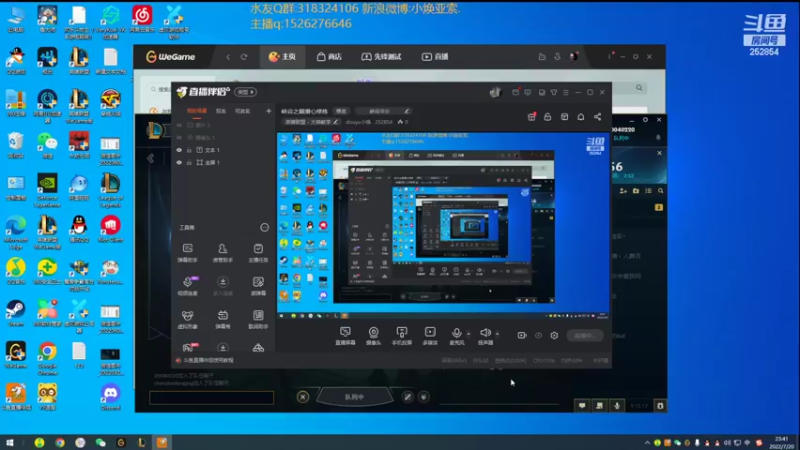The image size is (800, 450).
Task: Open the share icon in stream header
Action: (597, 117)
